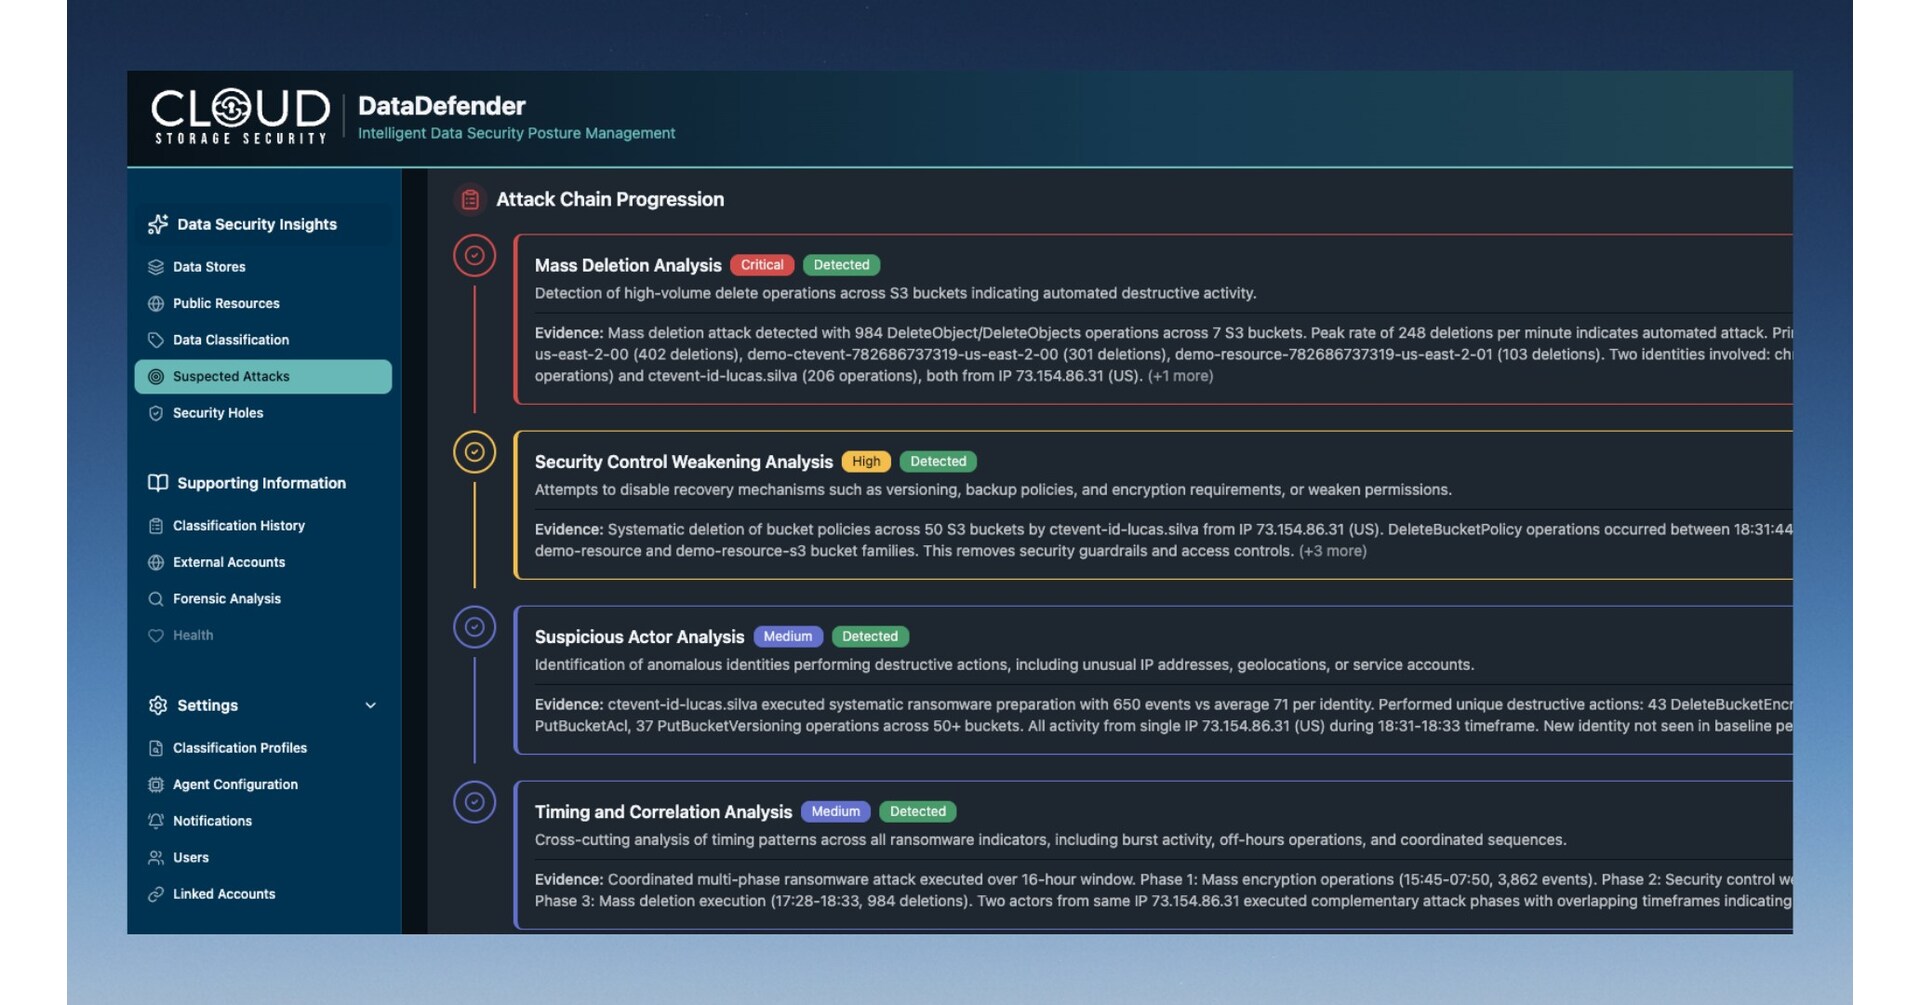
Task: Expand '+3 more' evidence in Security Control Weakening
Action: coord(1332,551)
